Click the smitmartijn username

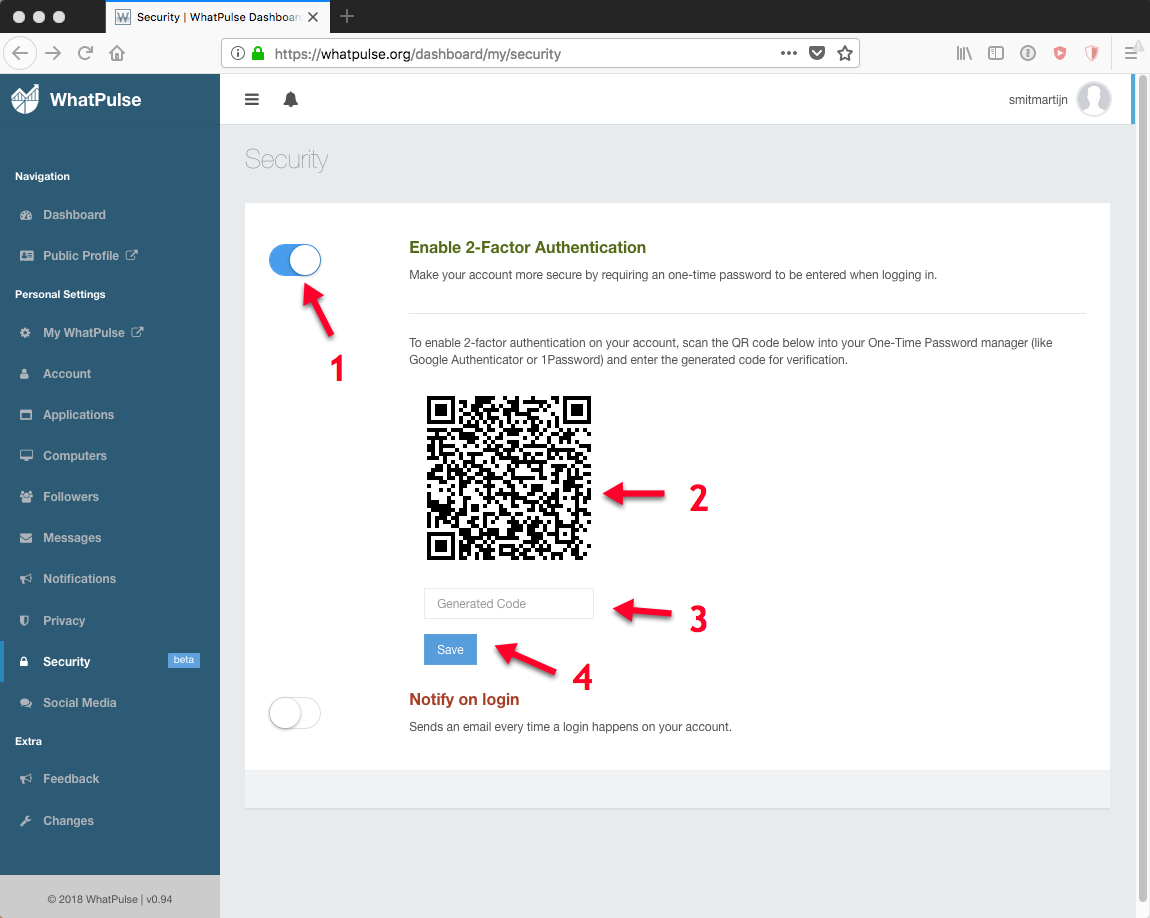[1038, 100]
